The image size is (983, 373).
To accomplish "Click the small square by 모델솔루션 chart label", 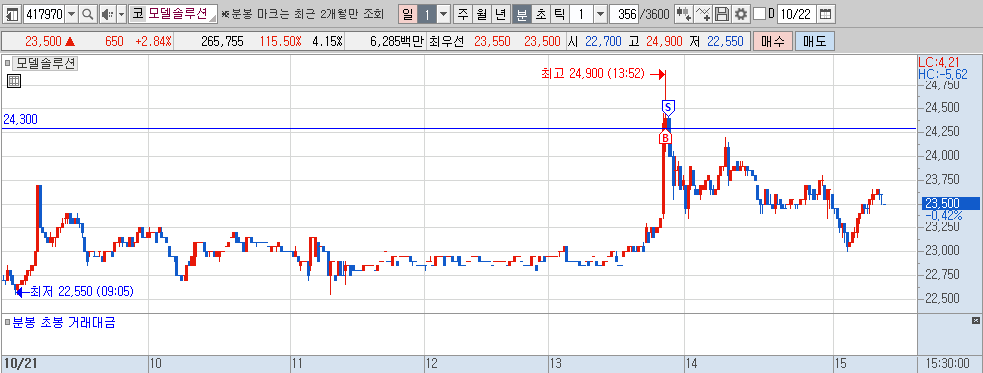I will pos(8,63).
